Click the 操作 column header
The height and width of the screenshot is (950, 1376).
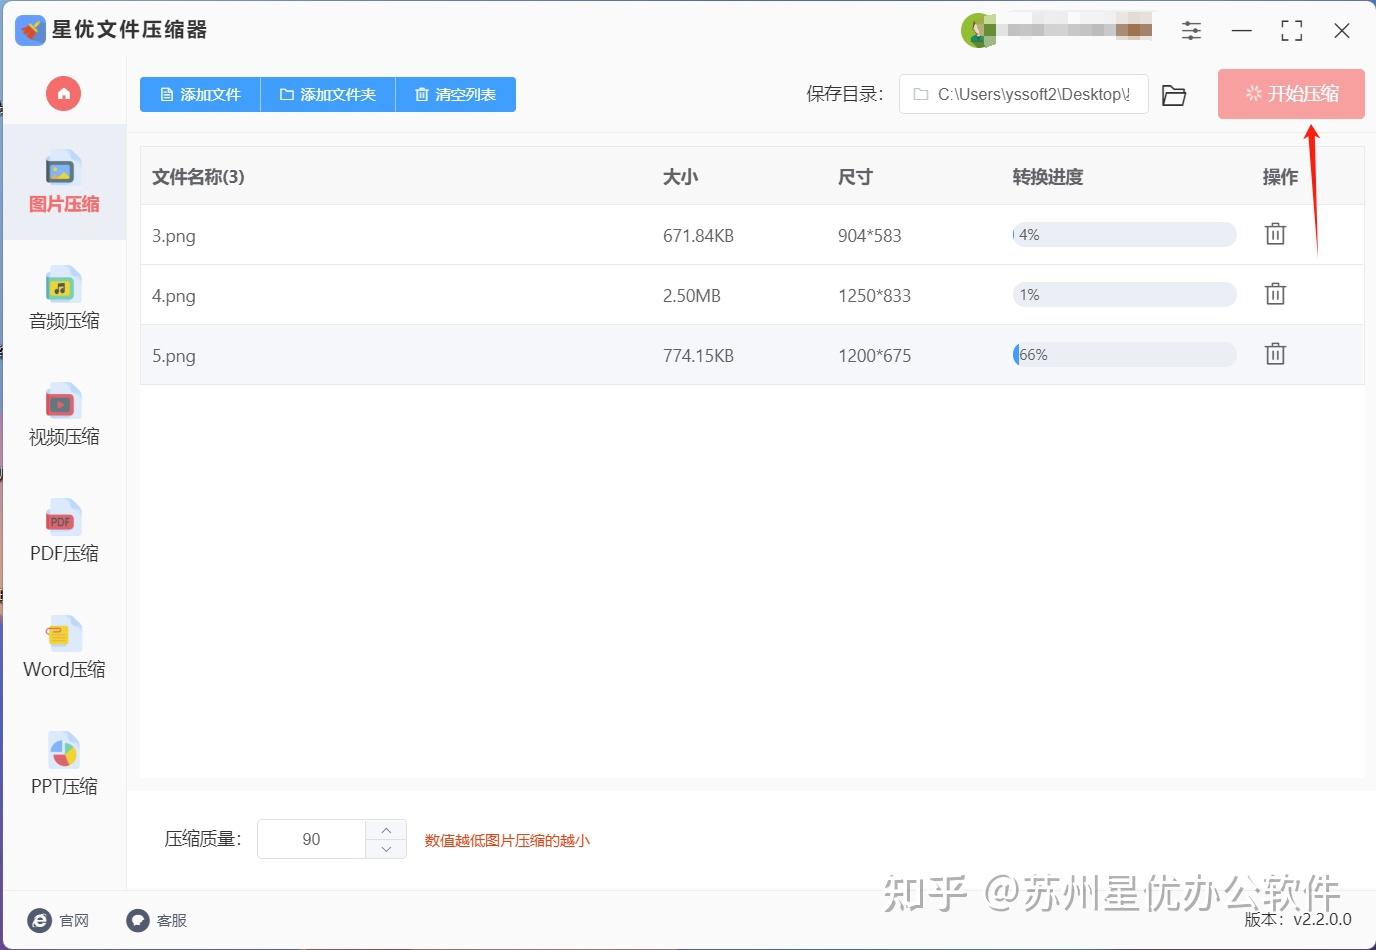[x=1280, y=177]
